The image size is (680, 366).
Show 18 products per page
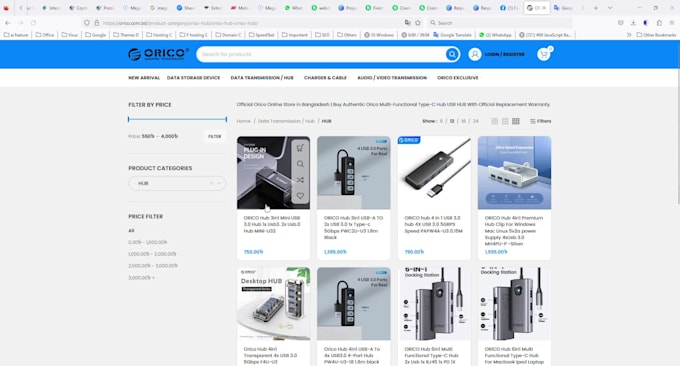click(464, 121)
